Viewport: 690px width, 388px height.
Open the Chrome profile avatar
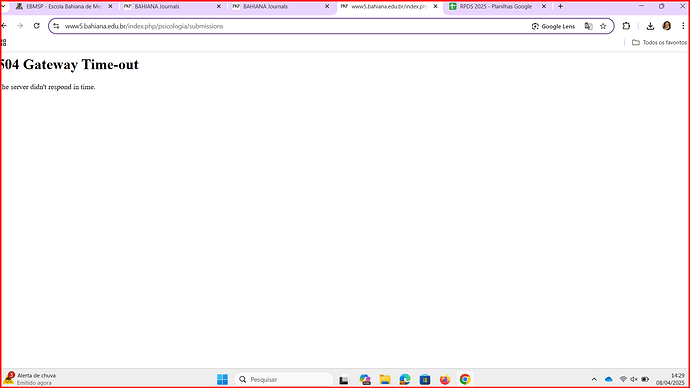[x=667, y=26]
